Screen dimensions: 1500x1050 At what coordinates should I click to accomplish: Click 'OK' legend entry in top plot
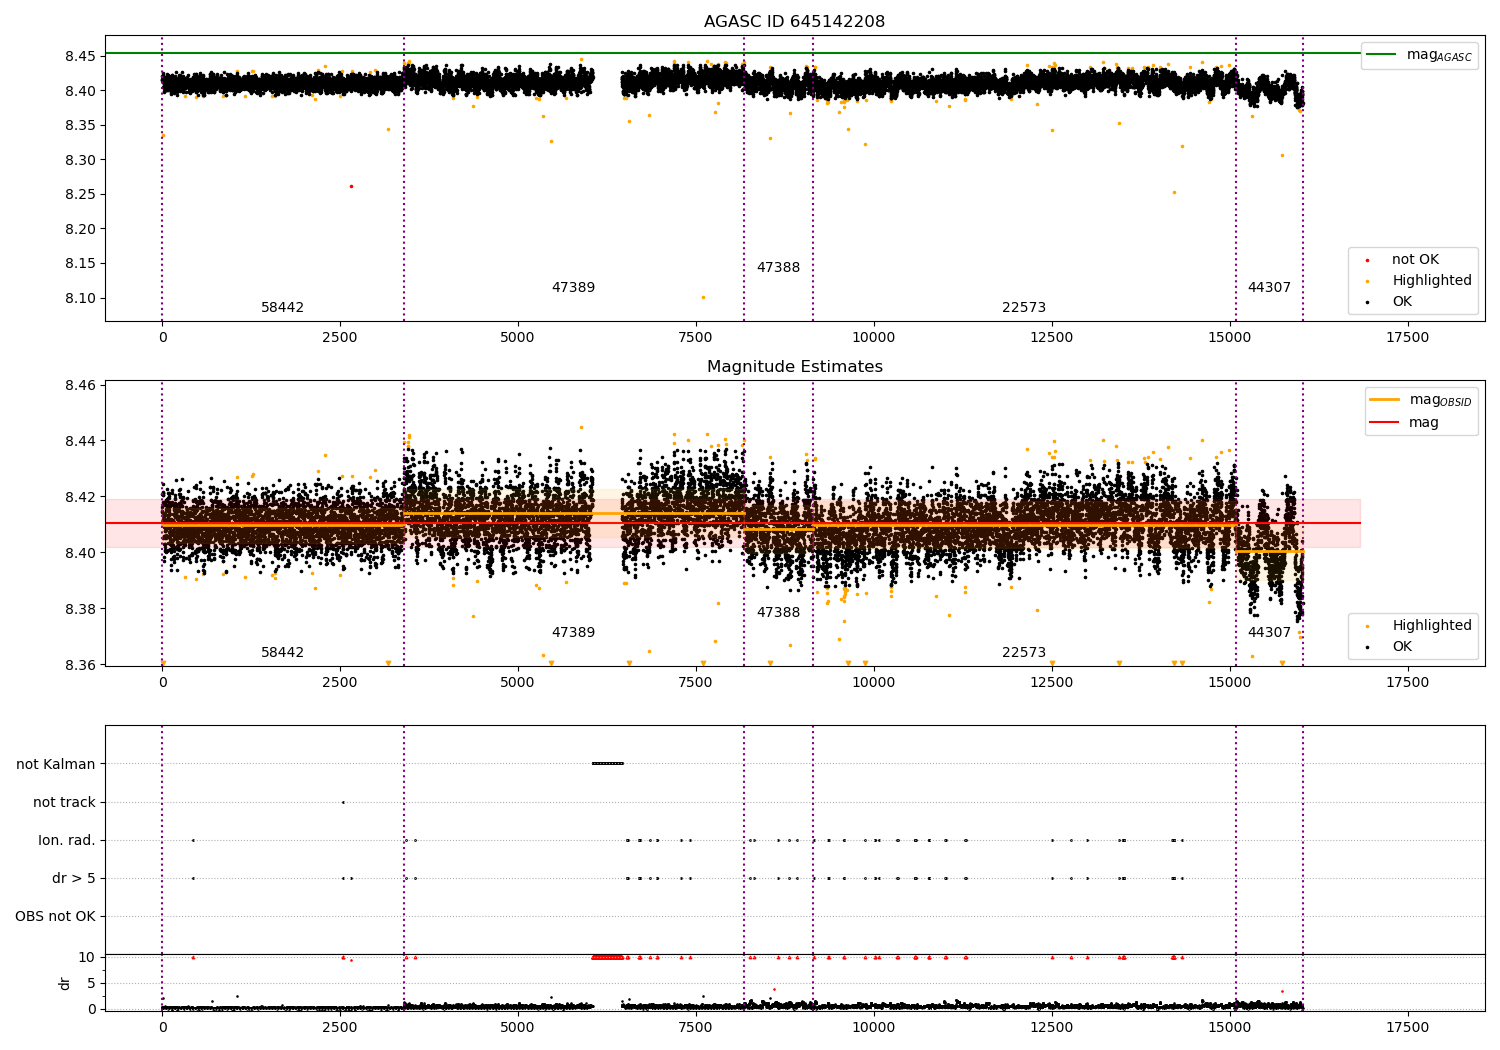(1390, 302)
